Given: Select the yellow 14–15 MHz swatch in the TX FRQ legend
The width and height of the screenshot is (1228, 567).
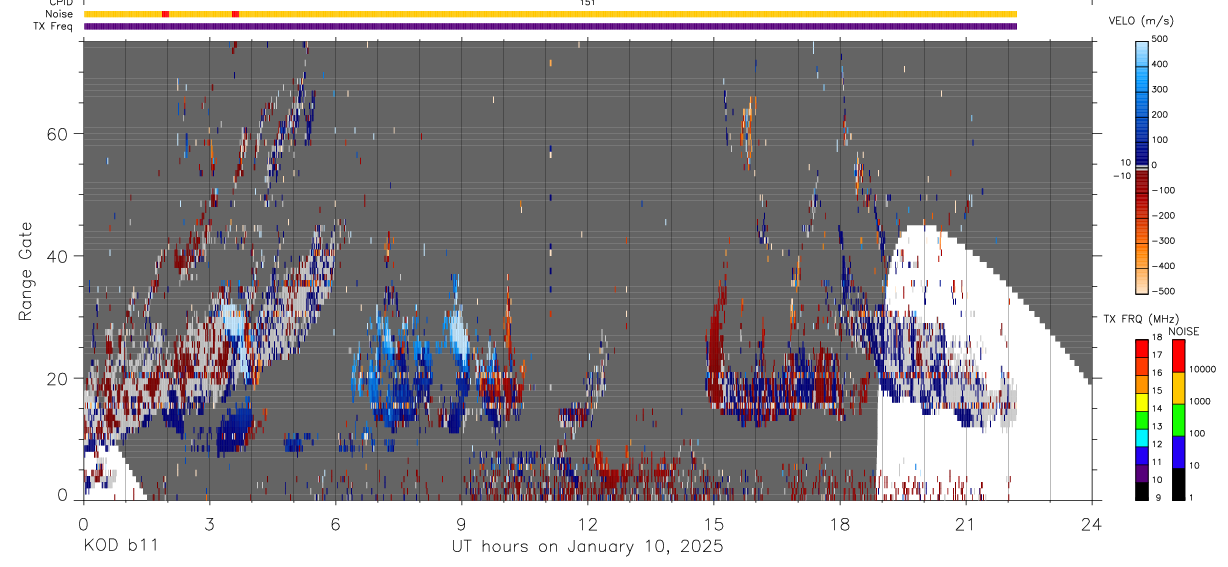Looking at the screenshot, I should [1141, 401].
